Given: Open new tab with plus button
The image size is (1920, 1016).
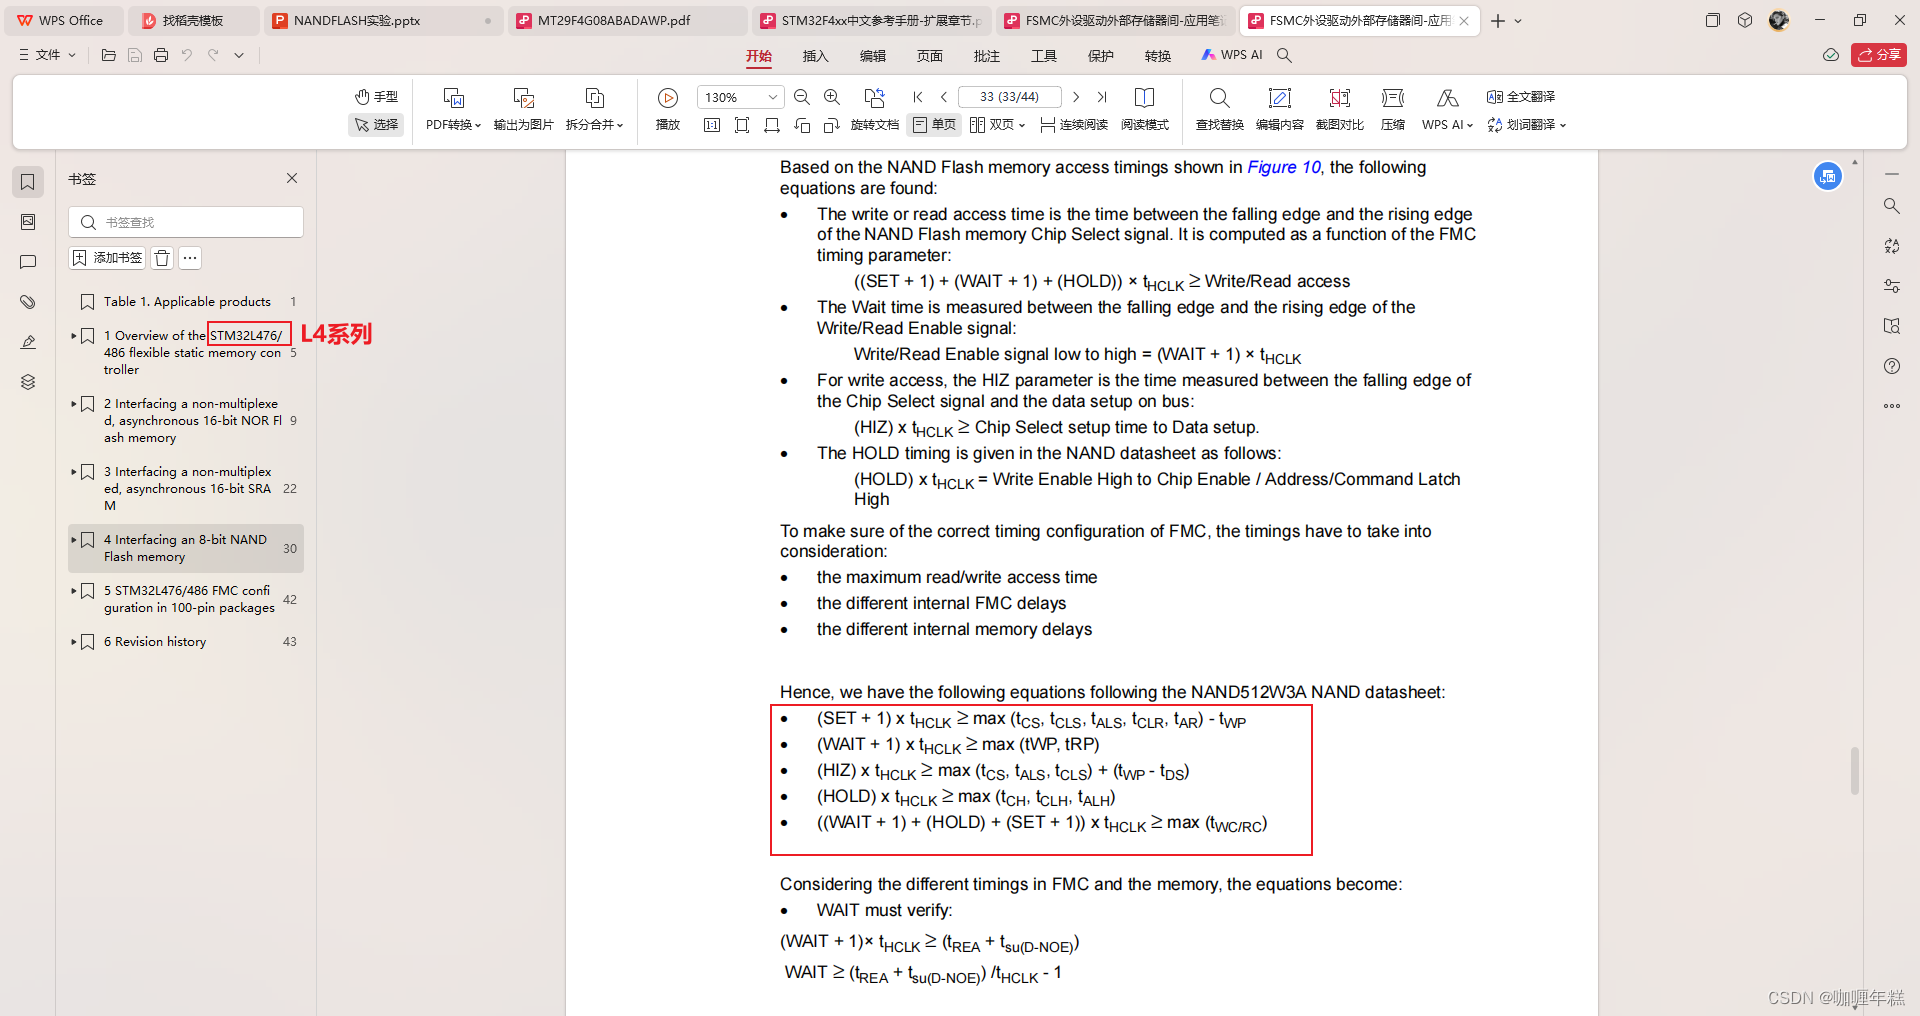Looking at the screenshot, I should point(1497,20).
